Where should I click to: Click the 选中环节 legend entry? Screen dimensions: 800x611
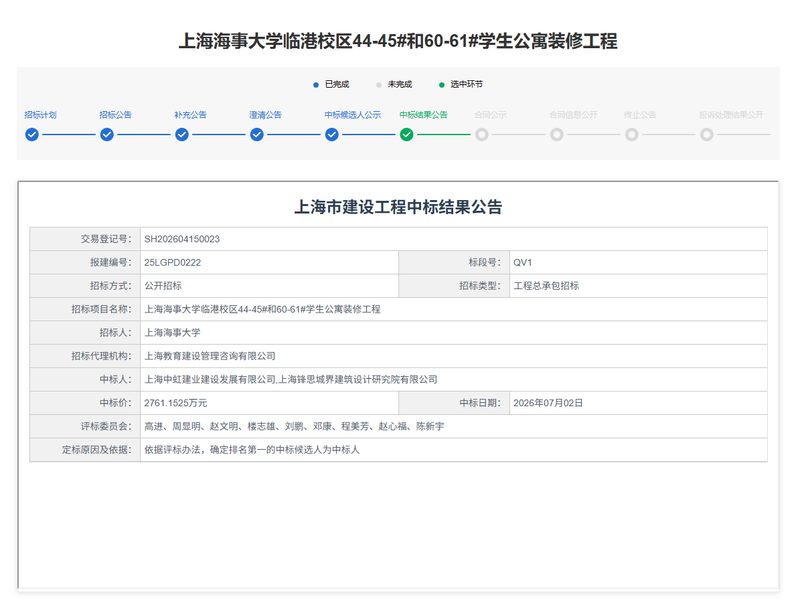click(x=461, y=84)
